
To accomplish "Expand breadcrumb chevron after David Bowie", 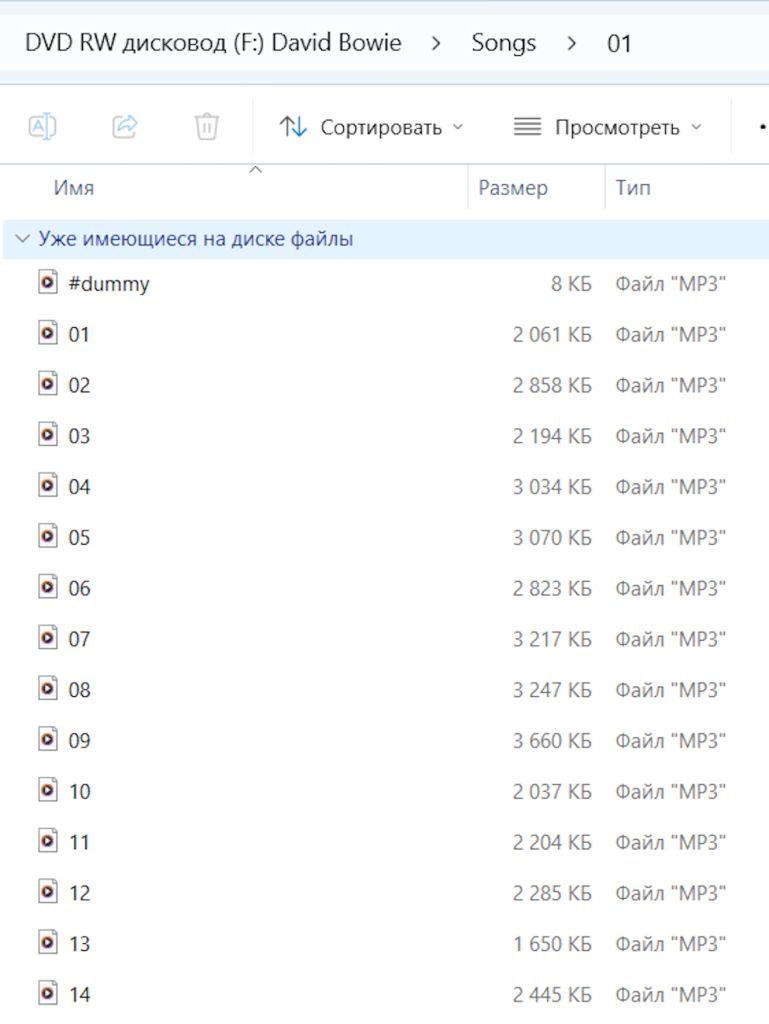I will [x=436, y=44].
